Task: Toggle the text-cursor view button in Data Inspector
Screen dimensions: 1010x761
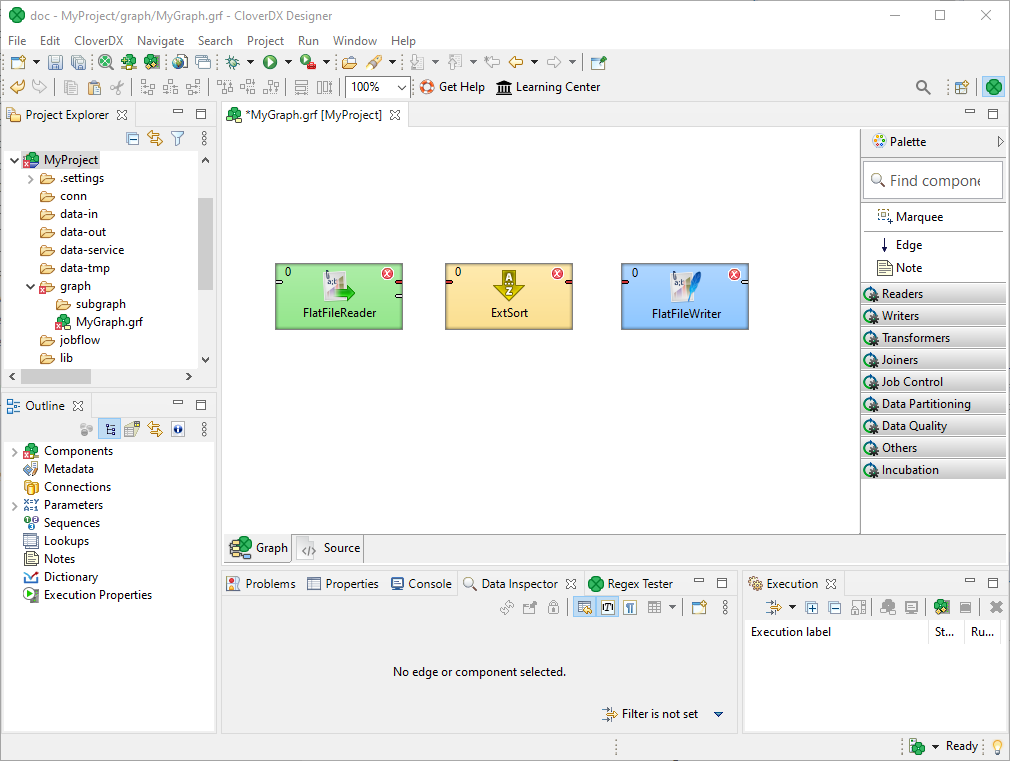Action: (x=608, y=607)
